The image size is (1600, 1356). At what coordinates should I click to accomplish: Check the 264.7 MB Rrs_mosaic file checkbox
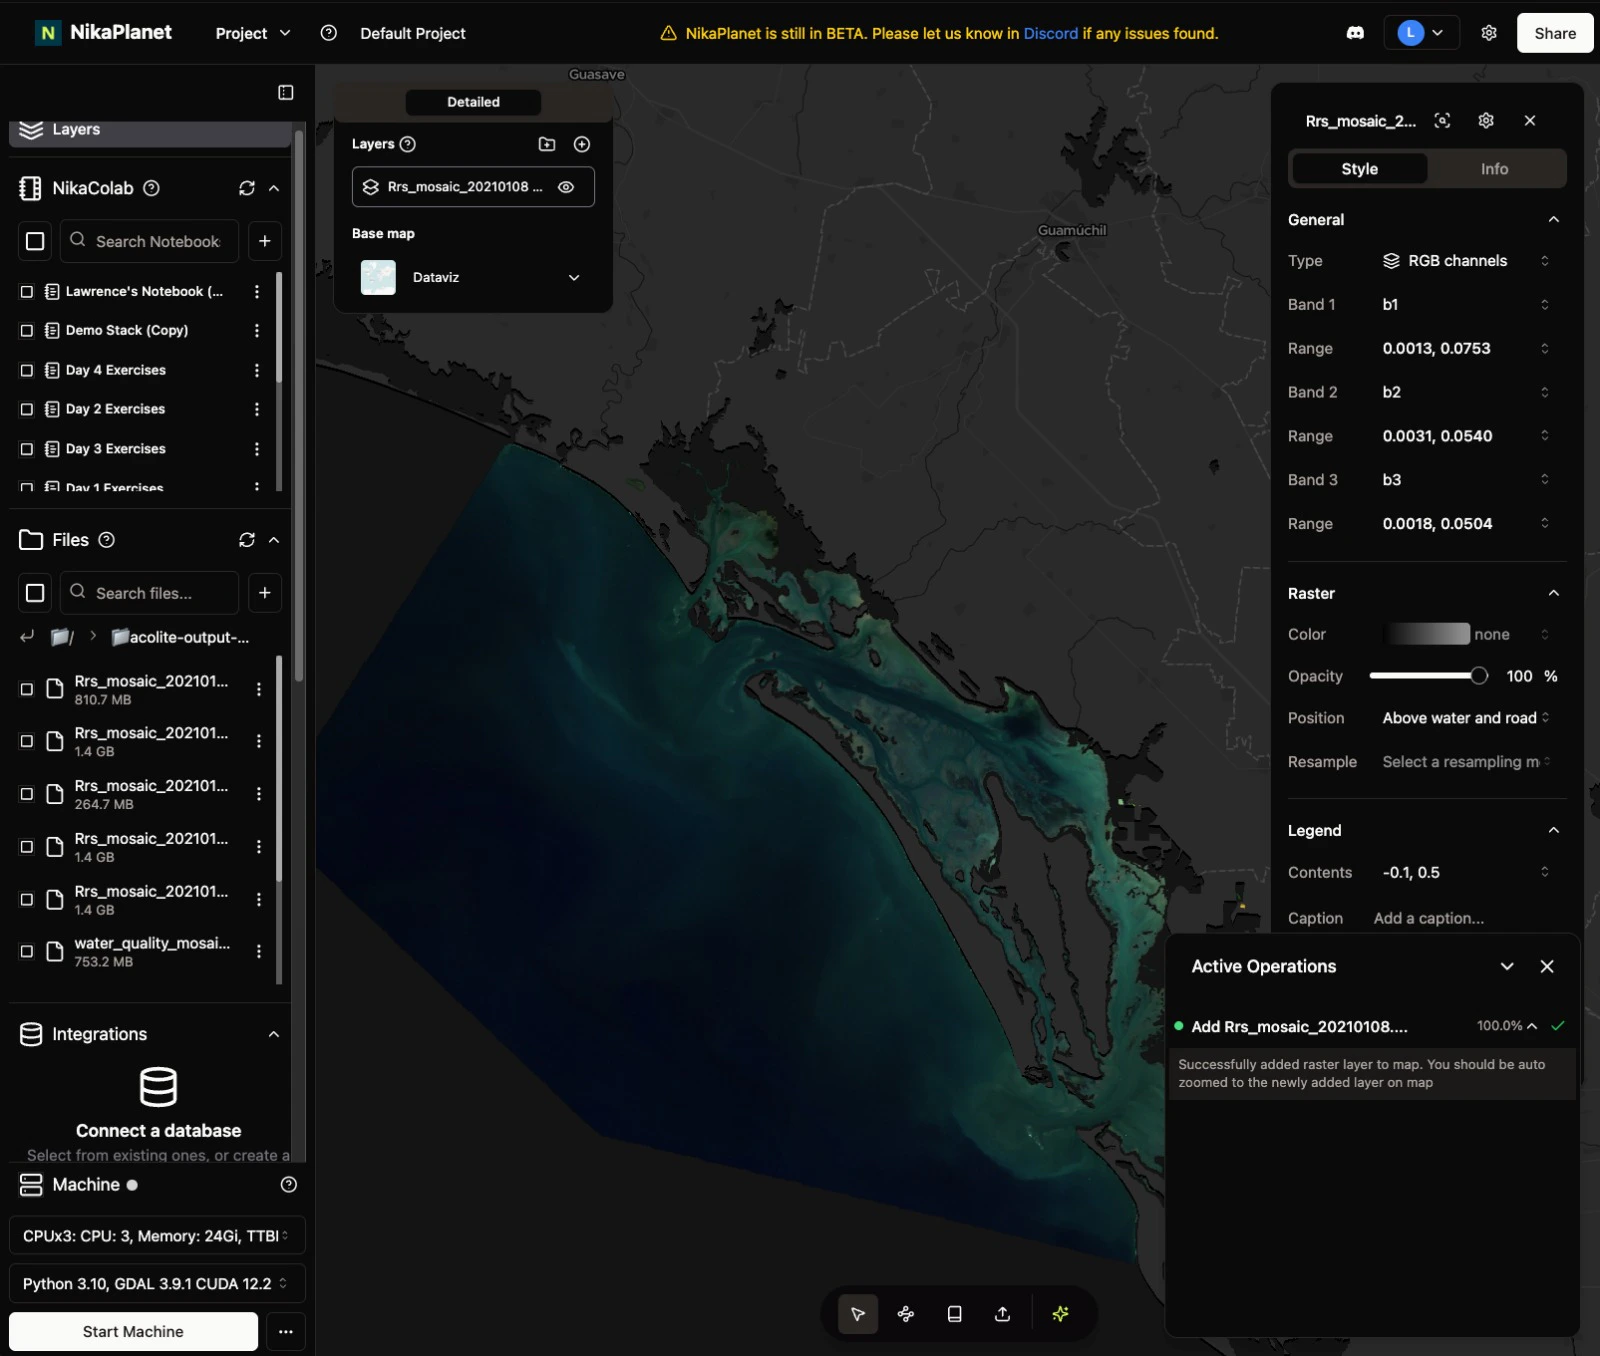(x=27, y=794)
